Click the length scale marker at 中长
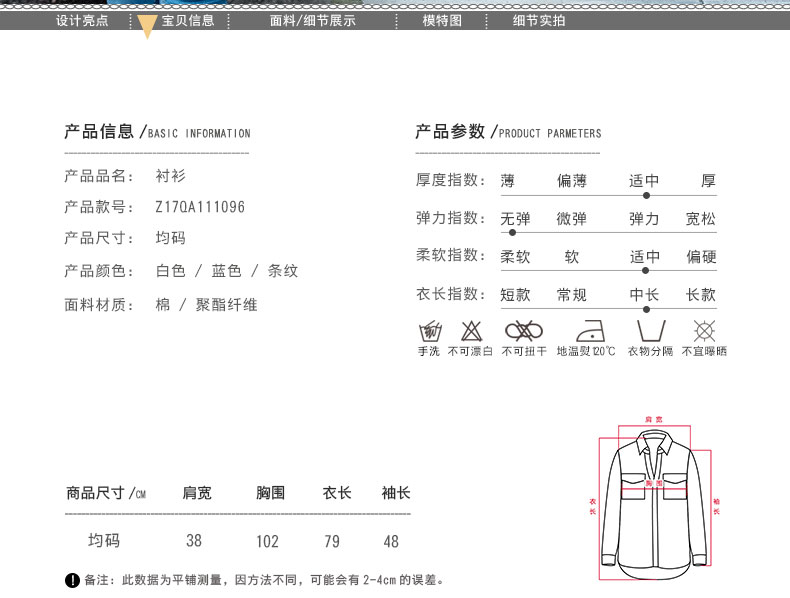 [645, 308]
